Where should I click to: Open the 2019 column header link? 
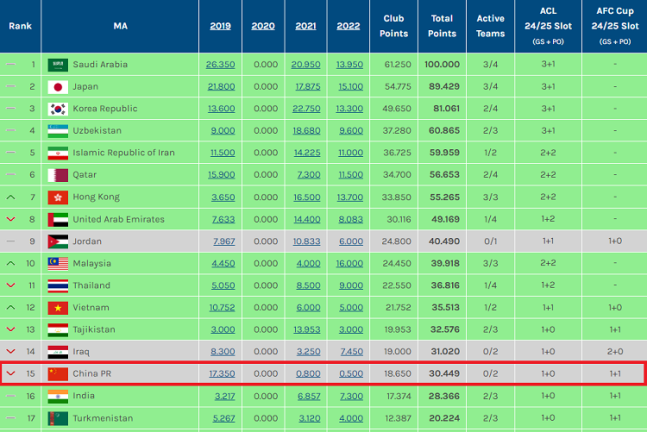click(220, 26)
